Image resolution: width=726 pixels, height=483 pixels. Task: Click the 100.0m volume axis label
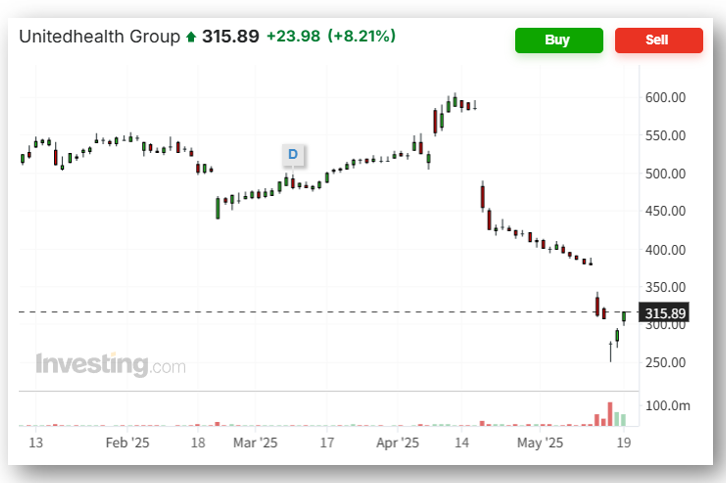pyautogui.click(x=668, y=406)
